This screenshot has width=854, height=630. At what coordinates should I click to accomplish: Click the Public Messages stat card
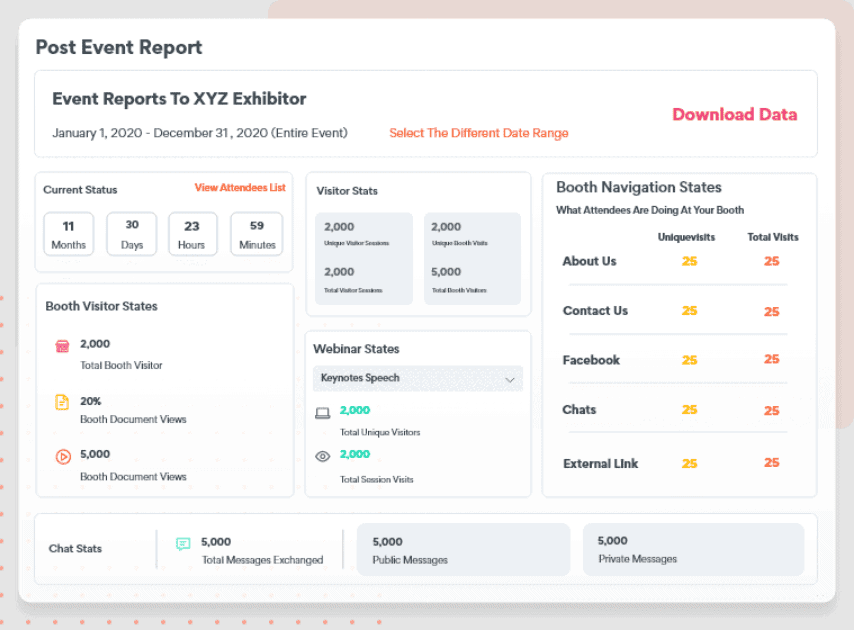463,549
